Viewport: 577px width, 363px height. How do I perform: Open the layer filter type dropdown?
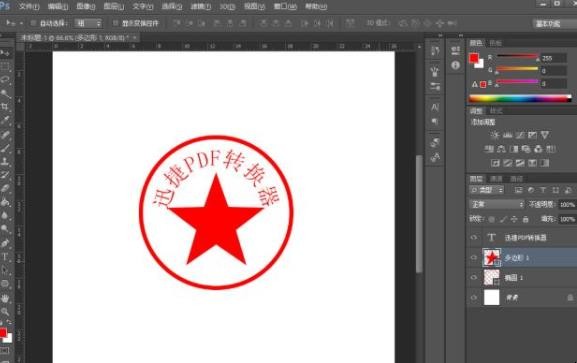pos(487,190)
